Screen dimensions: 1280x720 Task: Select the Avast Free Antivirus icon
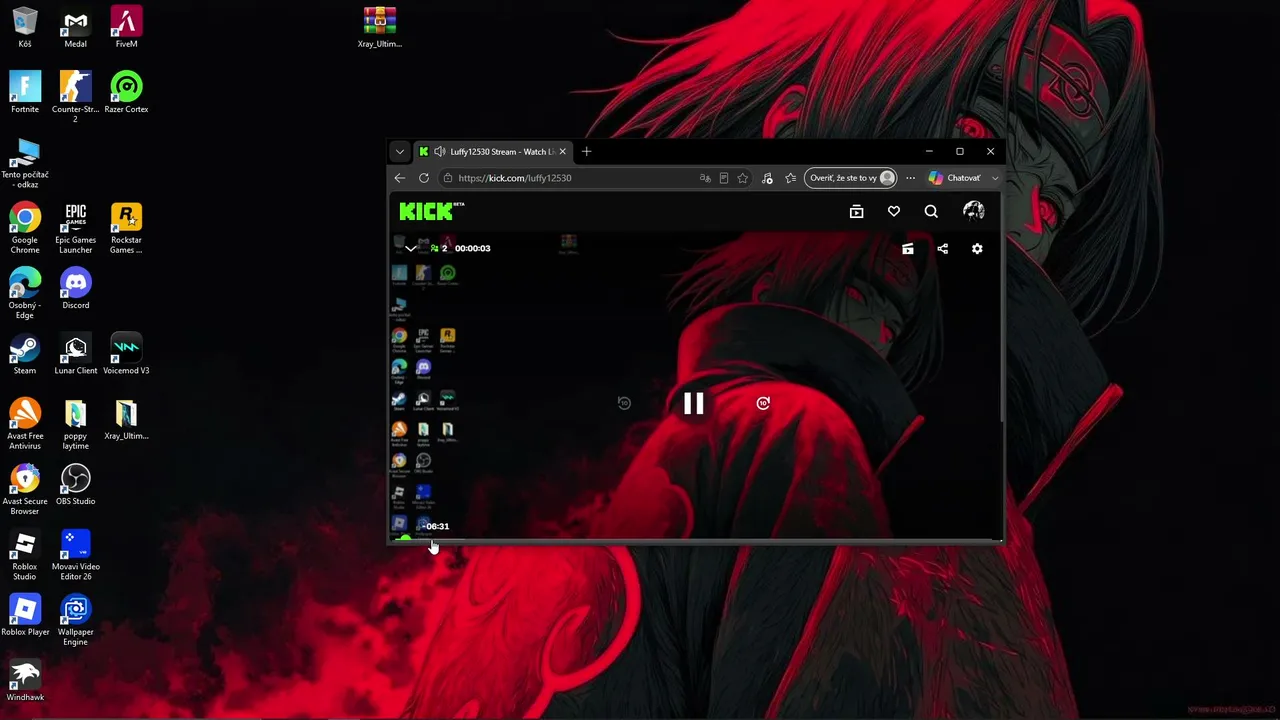25,424
